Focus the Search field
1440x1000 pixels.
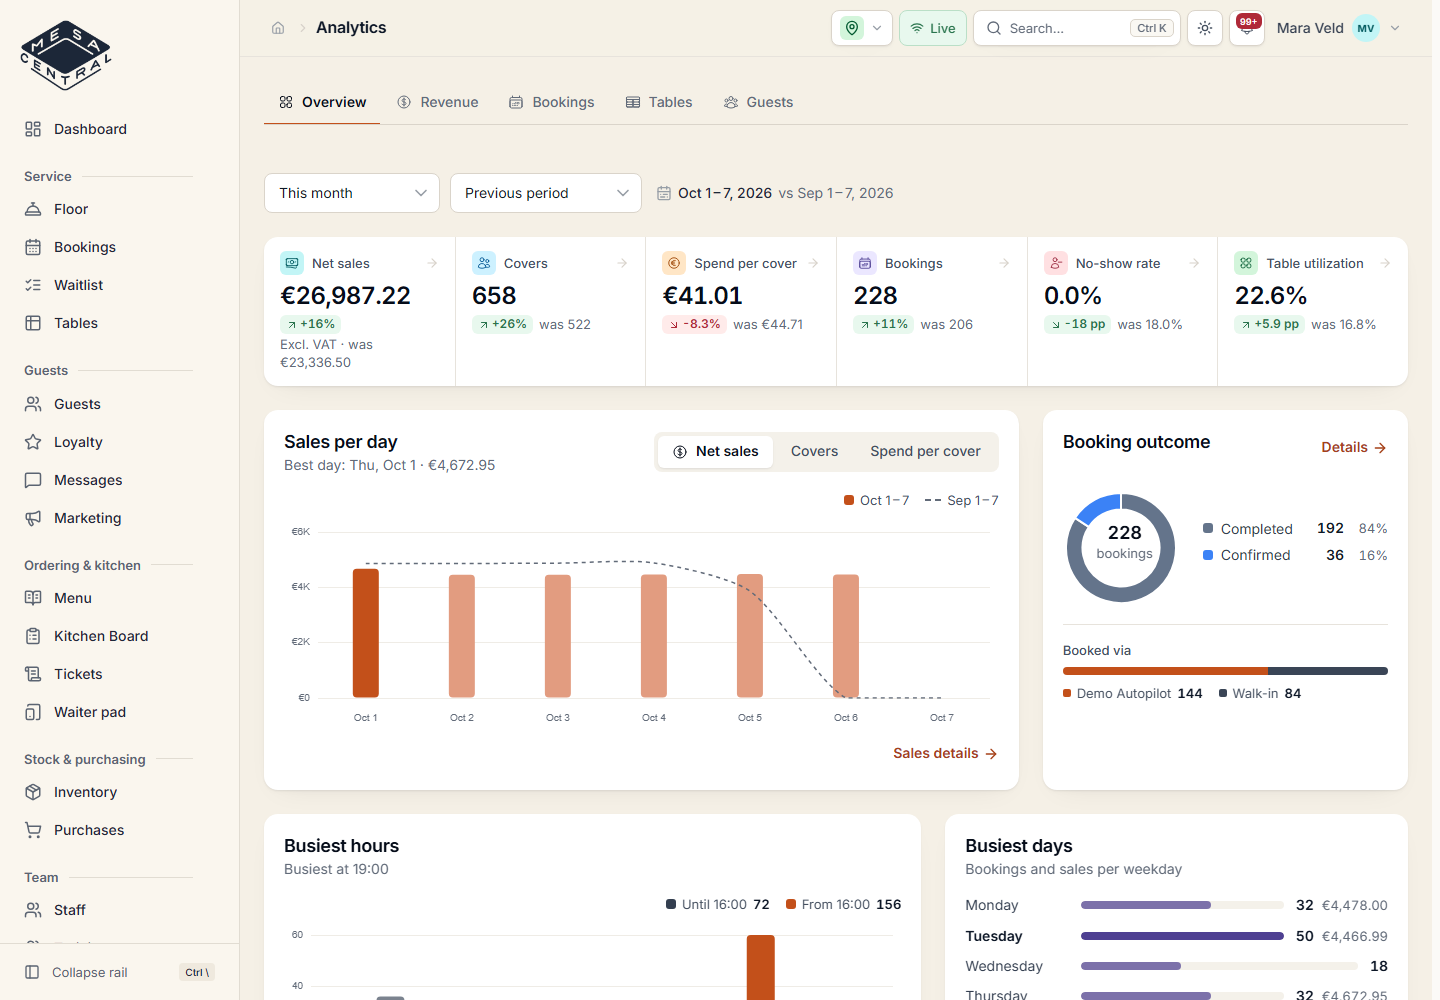[1077, 28]
